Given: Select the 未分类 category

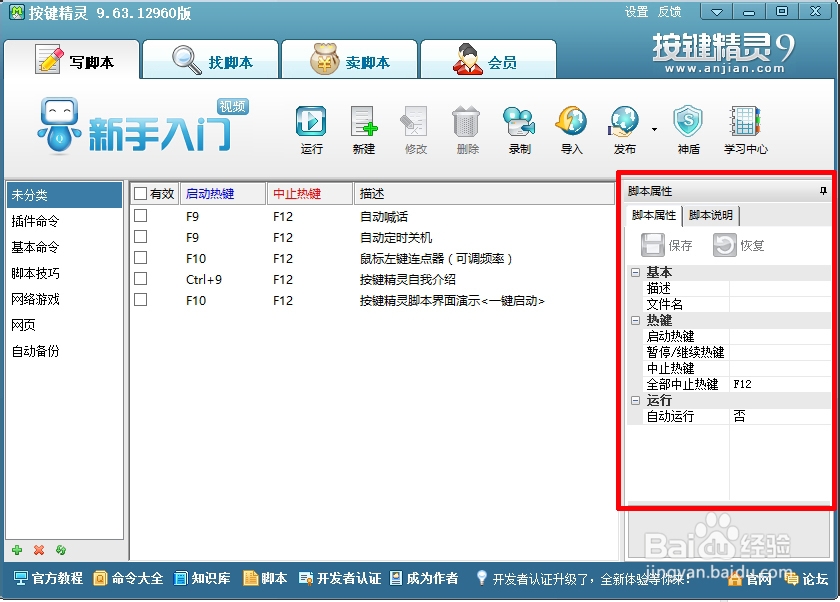Looking at the screenshot, I should coord(64,195).
